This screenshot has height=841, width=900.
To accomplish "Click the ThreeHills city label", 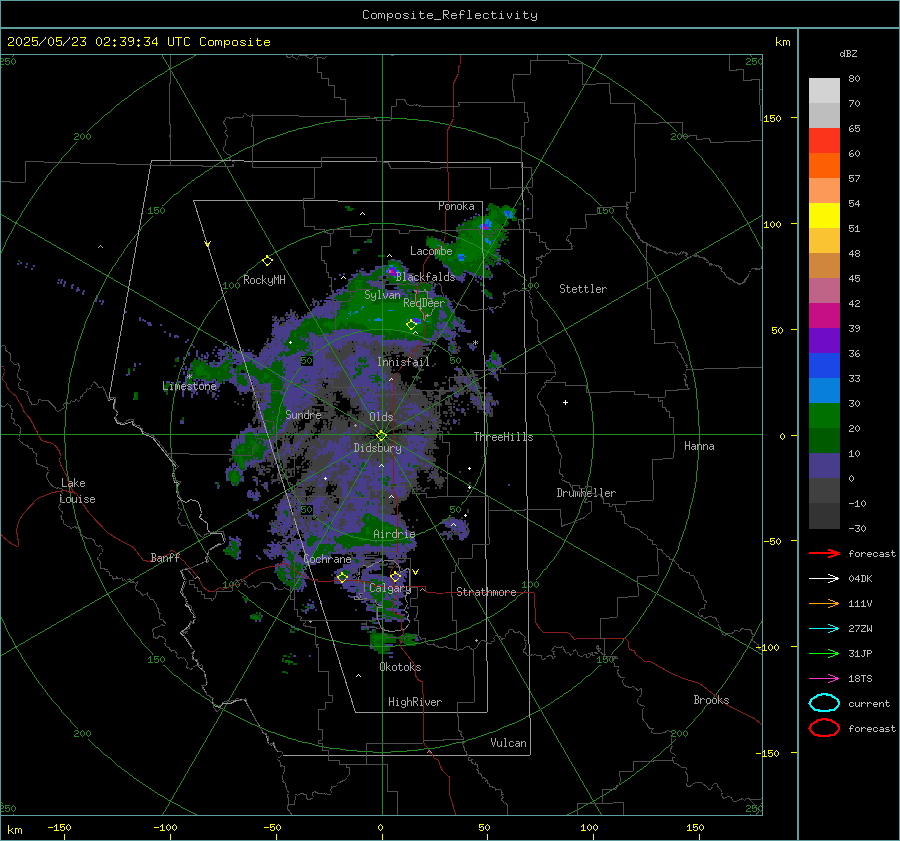I will 503,437.
